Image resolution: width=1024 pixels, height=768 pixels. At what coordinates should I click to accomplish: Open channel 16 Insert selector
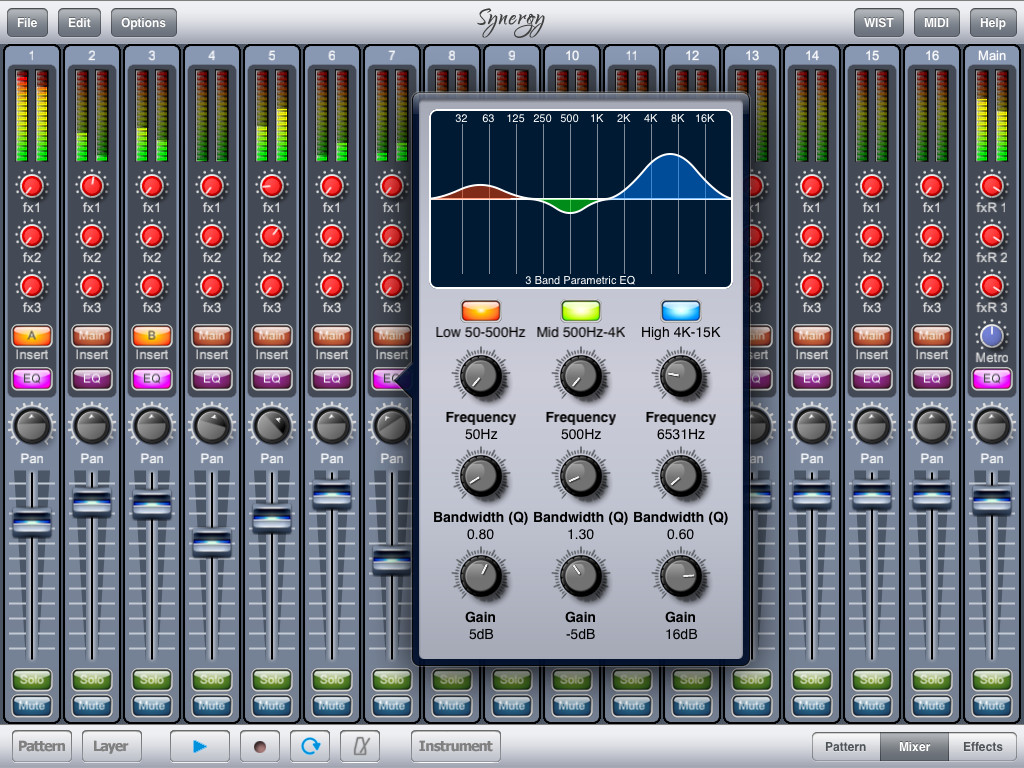931,336
